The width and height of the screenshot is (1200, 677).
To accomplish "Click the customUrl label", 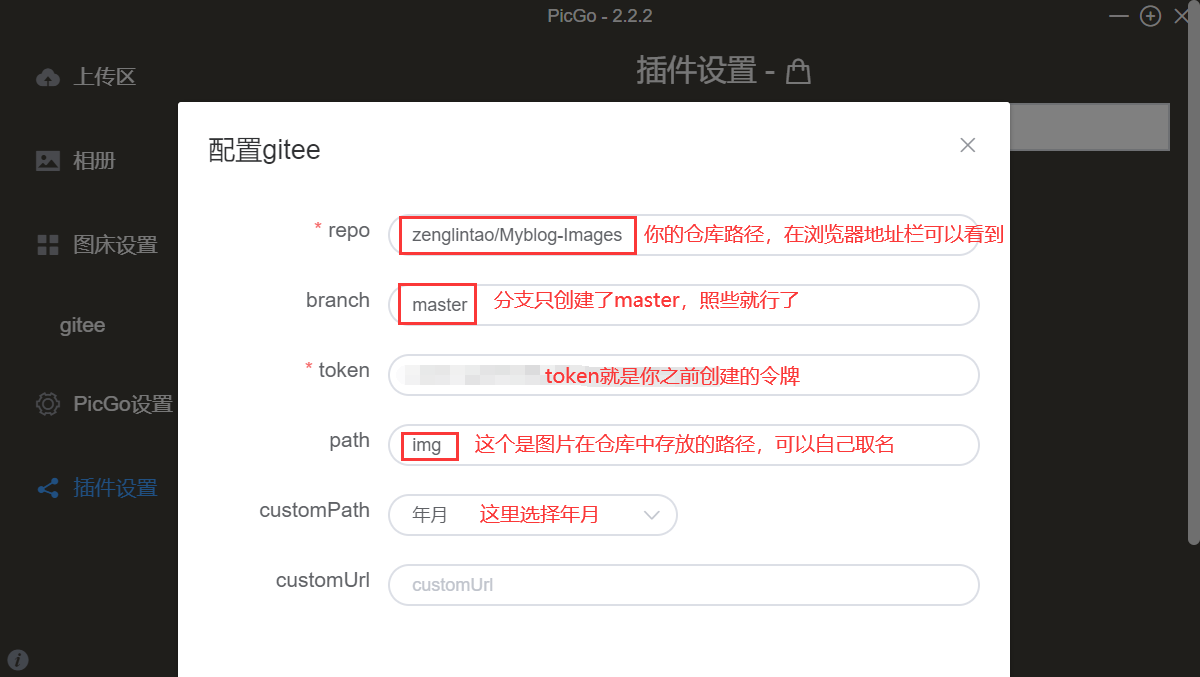I will pos(323,580).
